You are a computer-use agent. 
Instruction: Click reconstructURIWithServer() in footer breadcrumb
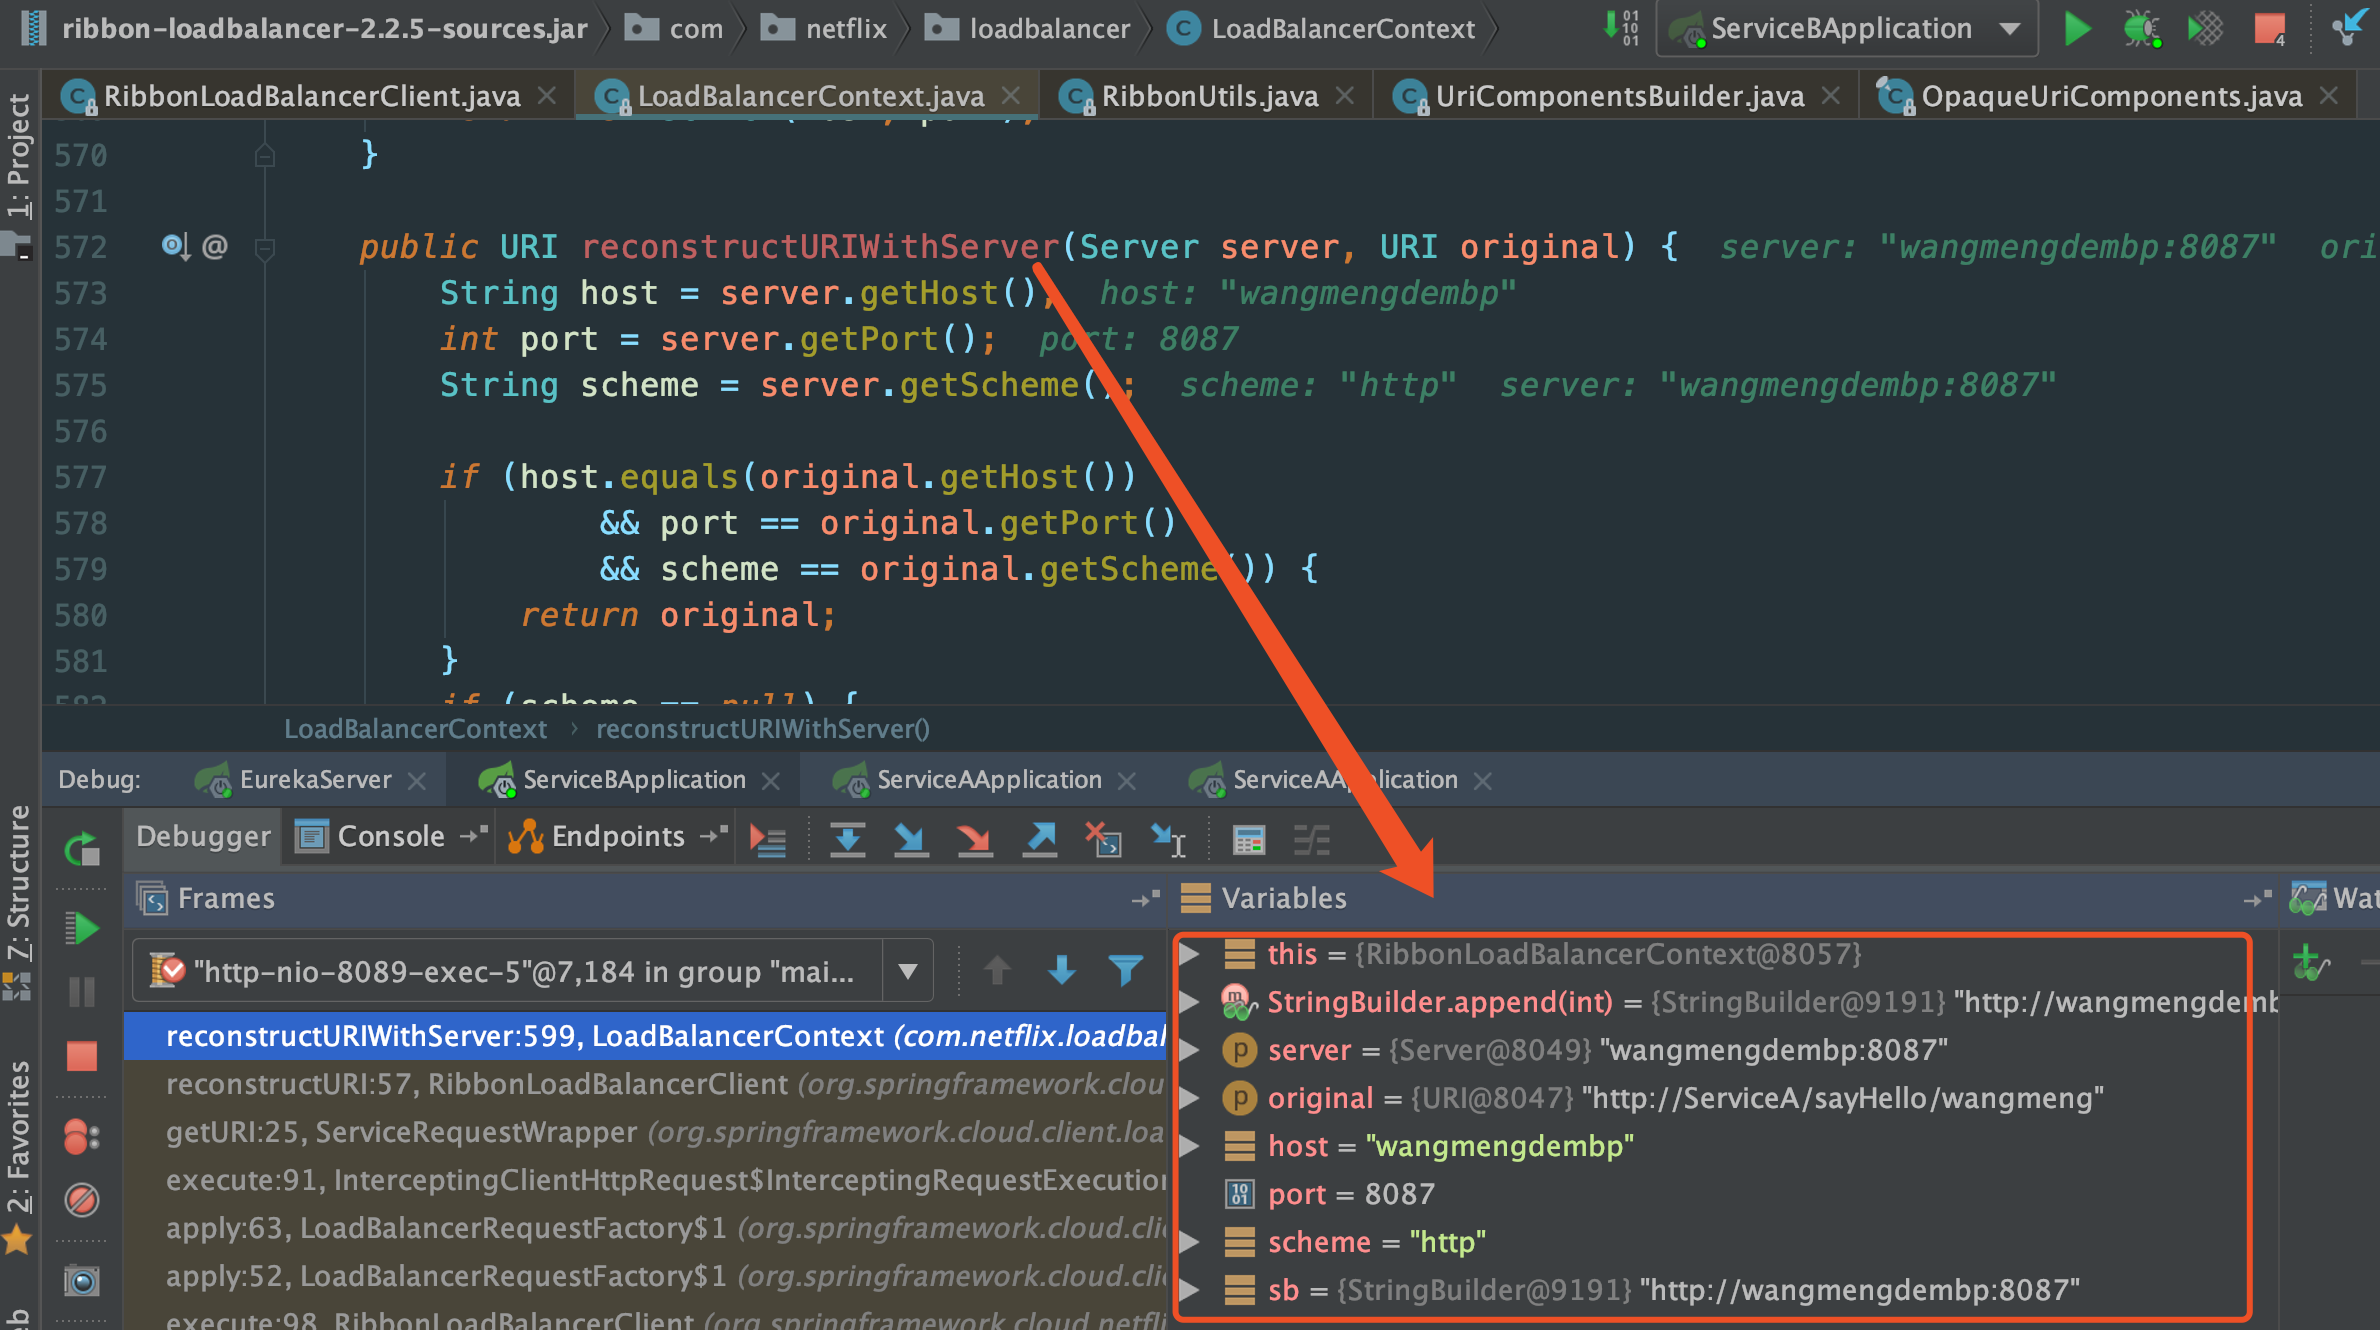763,729
